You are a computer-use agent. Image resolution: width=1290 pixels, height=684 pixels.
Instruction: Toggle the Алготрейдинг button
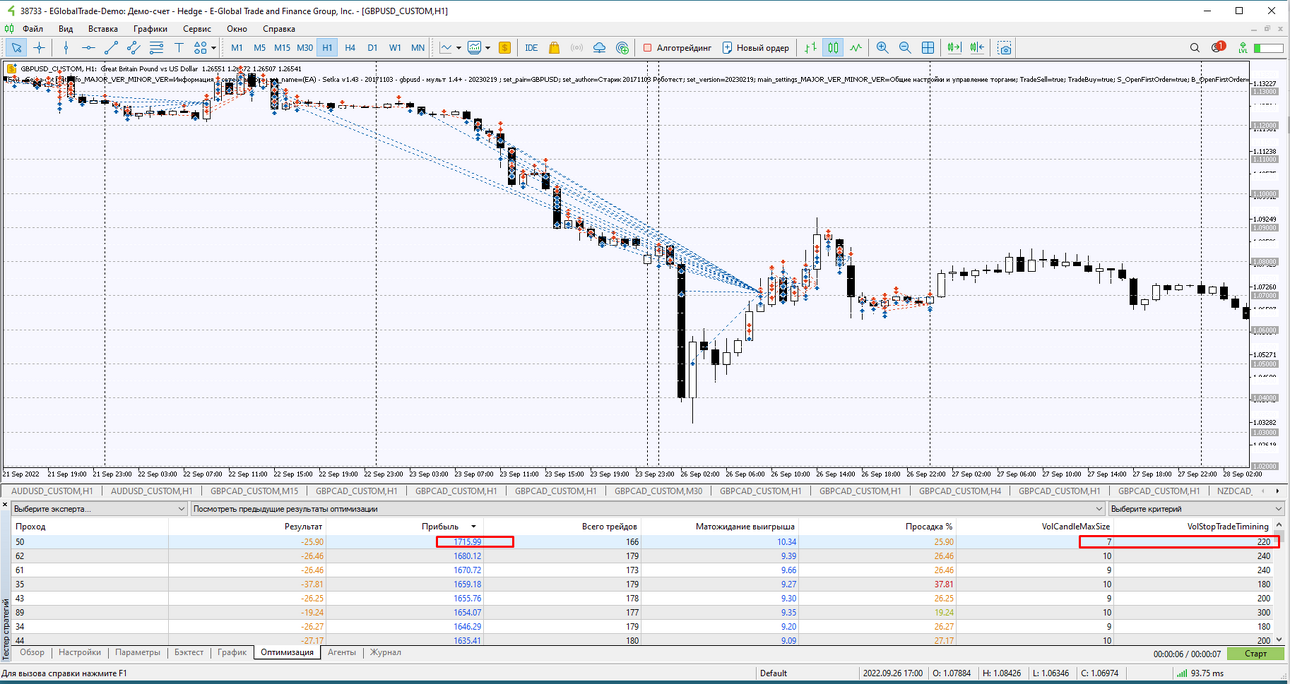(677, 47)
